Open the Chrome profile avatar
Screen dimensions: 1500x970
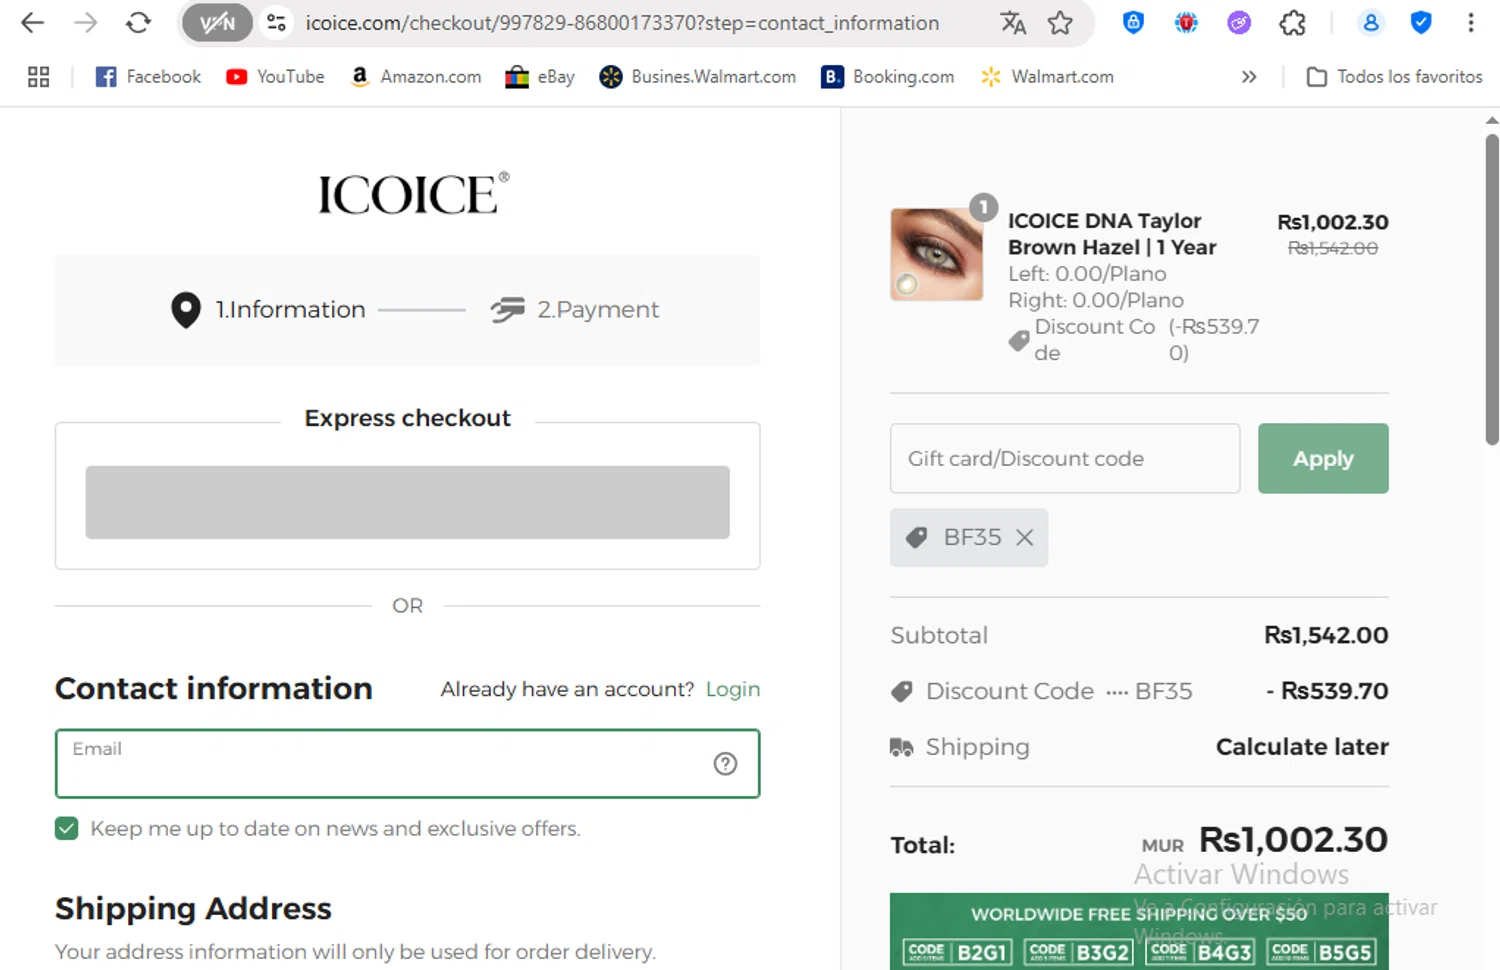1371,23
